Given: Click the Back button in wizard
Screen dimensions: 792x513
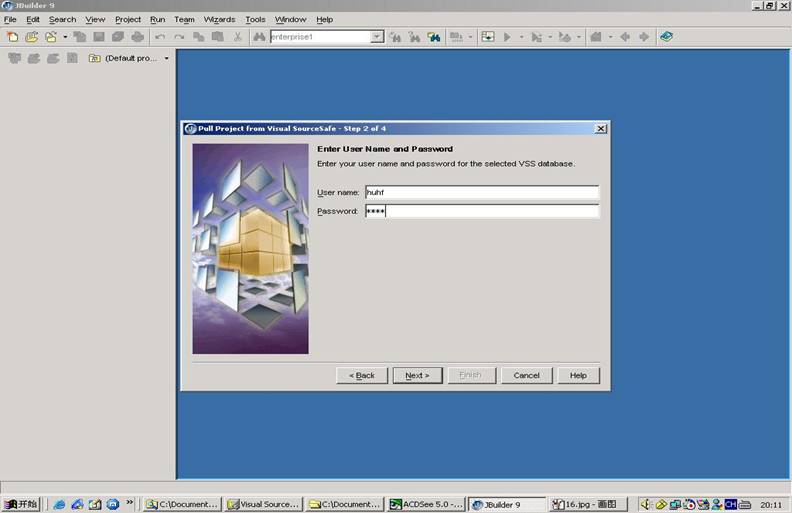Looking at the screenshot, I should click(362, 375).
